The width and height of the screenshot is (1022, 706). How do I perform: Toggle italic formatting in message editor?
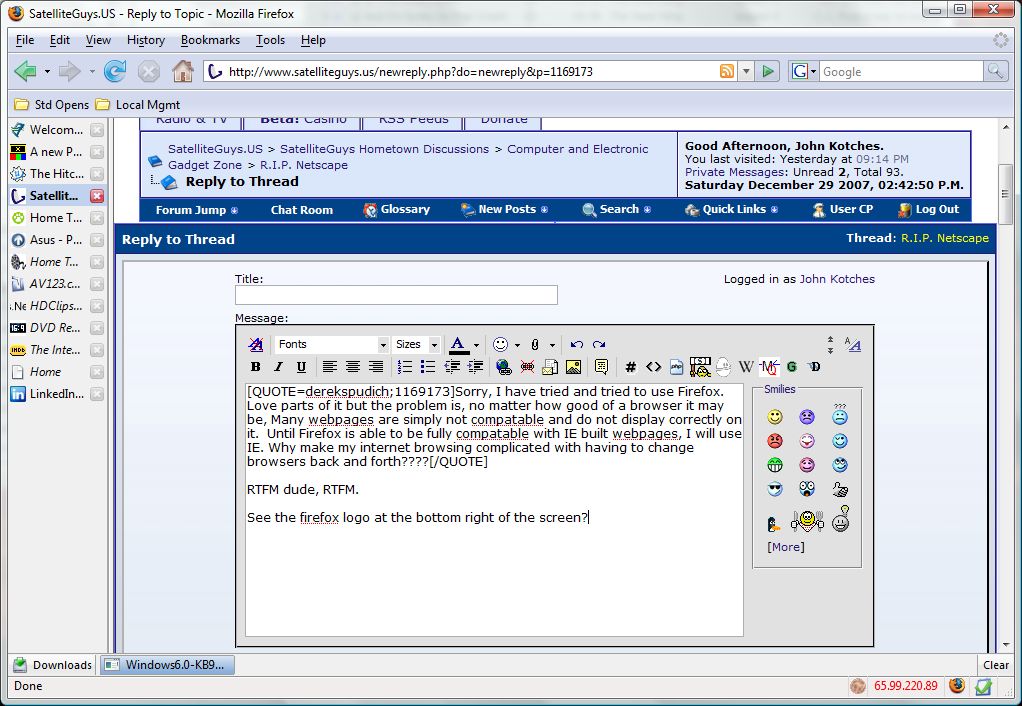[279, 367]
